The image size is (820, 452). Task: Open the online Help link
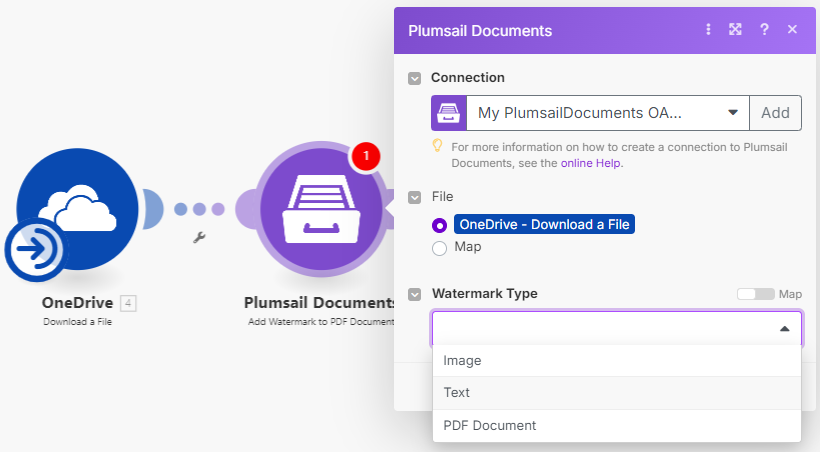point(590,163)
